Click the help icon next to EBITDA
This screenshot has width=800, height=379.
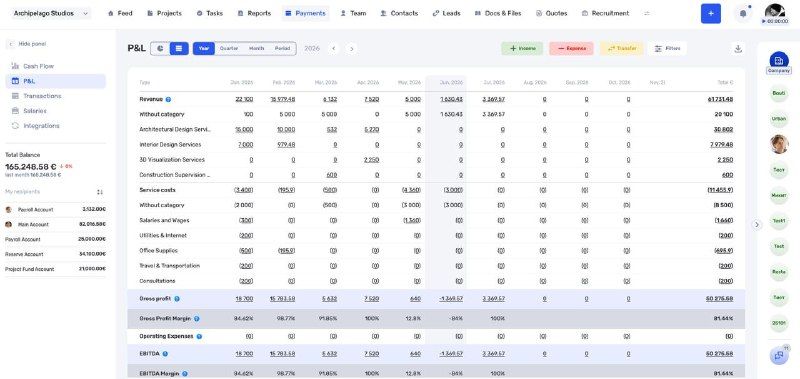[x=165, y=353]
